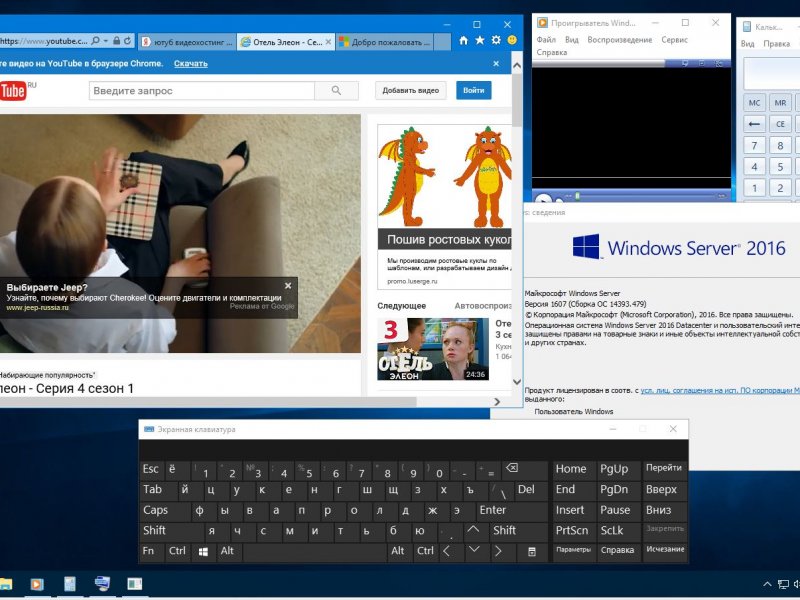Open 'Справка' menu in Media Player
Image resolution: width=800 pixels, height=600 pixels.
pos(552,52)
